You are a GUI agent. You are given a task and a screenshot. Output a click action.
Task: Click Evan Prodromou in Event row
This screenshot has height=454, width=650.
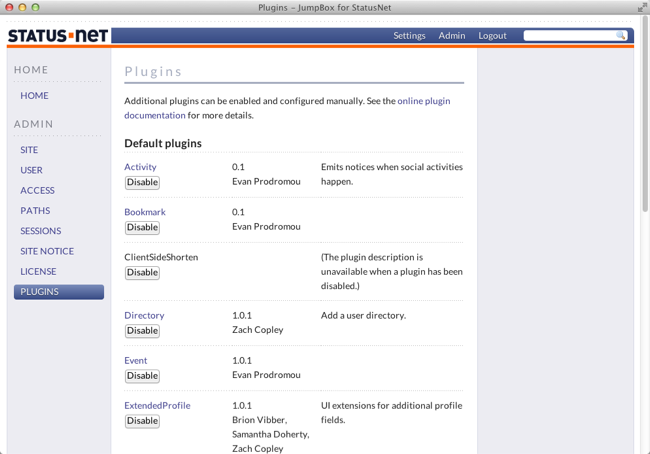266,375
